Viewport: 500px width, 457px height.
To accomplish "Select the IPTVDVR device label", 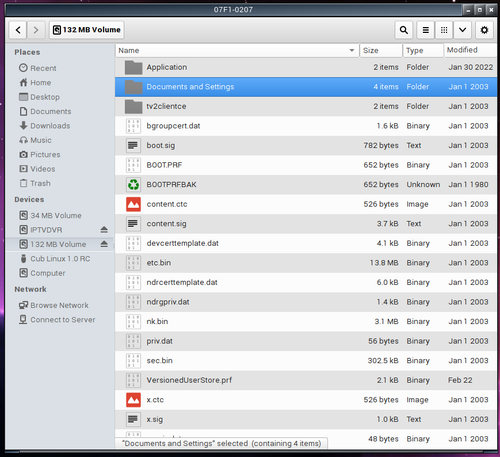I will 46,230.
